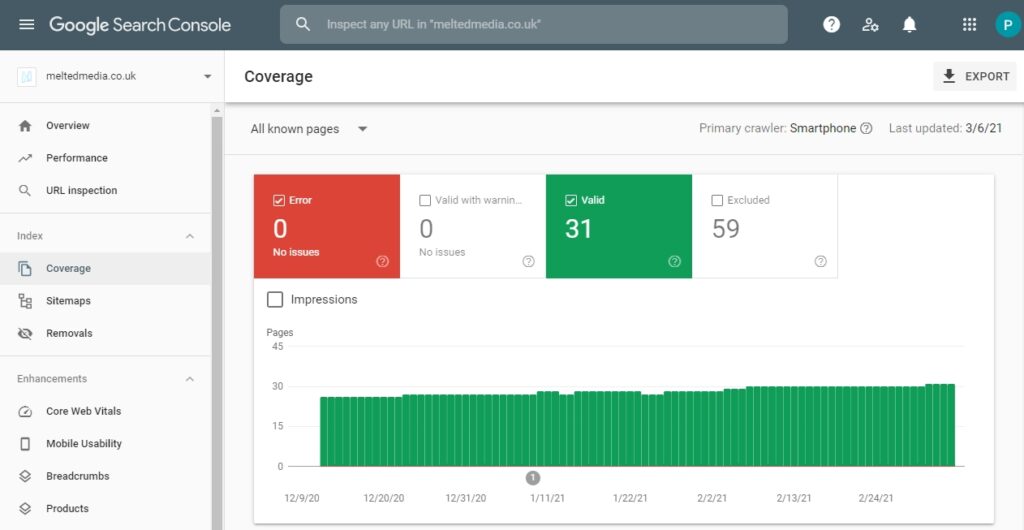
Task: Click Primary crawler help icon
Action: pyautogui.click(x=866, y=129)
